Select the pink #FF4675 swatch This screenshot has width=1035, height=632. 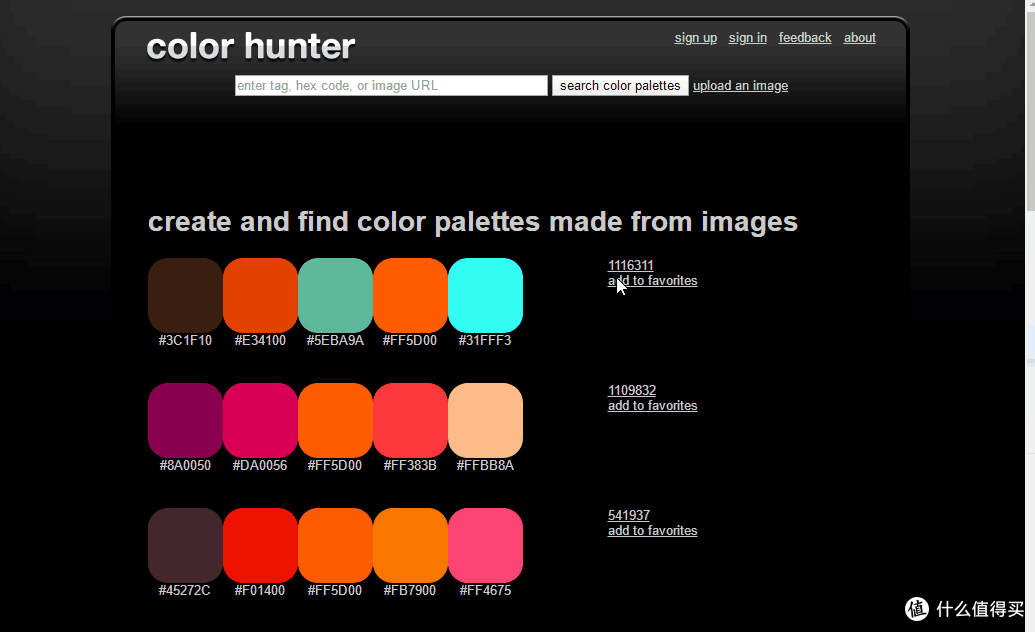pyautogui.click(x=485, y=545)
